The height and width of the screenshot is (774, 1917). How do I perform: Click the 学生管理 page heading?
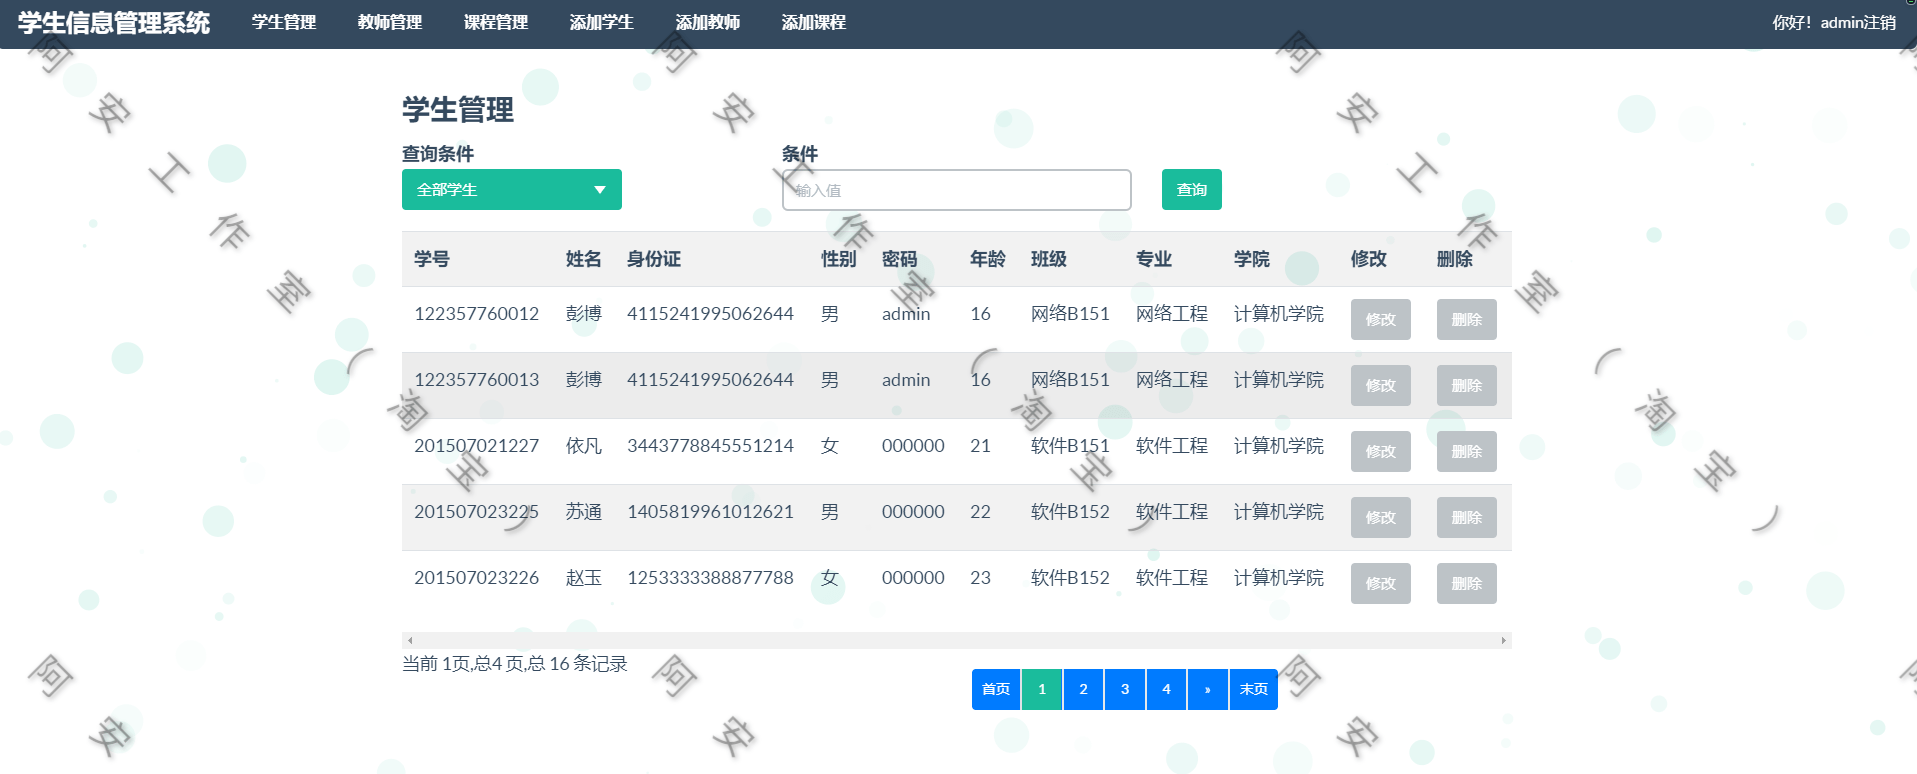coord(458,110)
